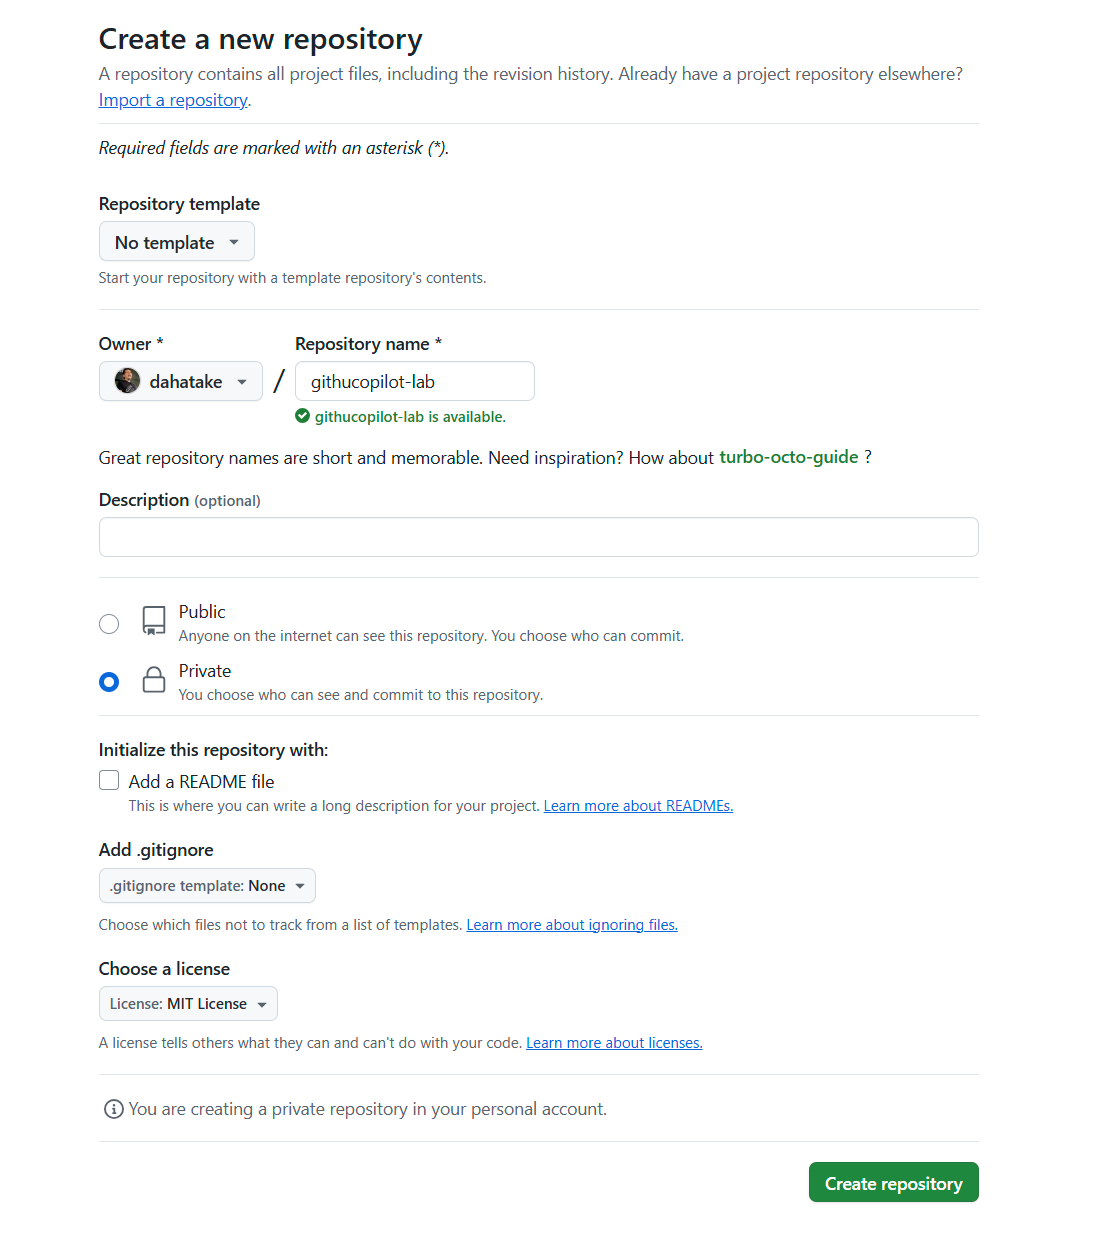
Task: Open the Owner dropdown showing dahatake
Action: pyautogui.click(x=180, y=381)
